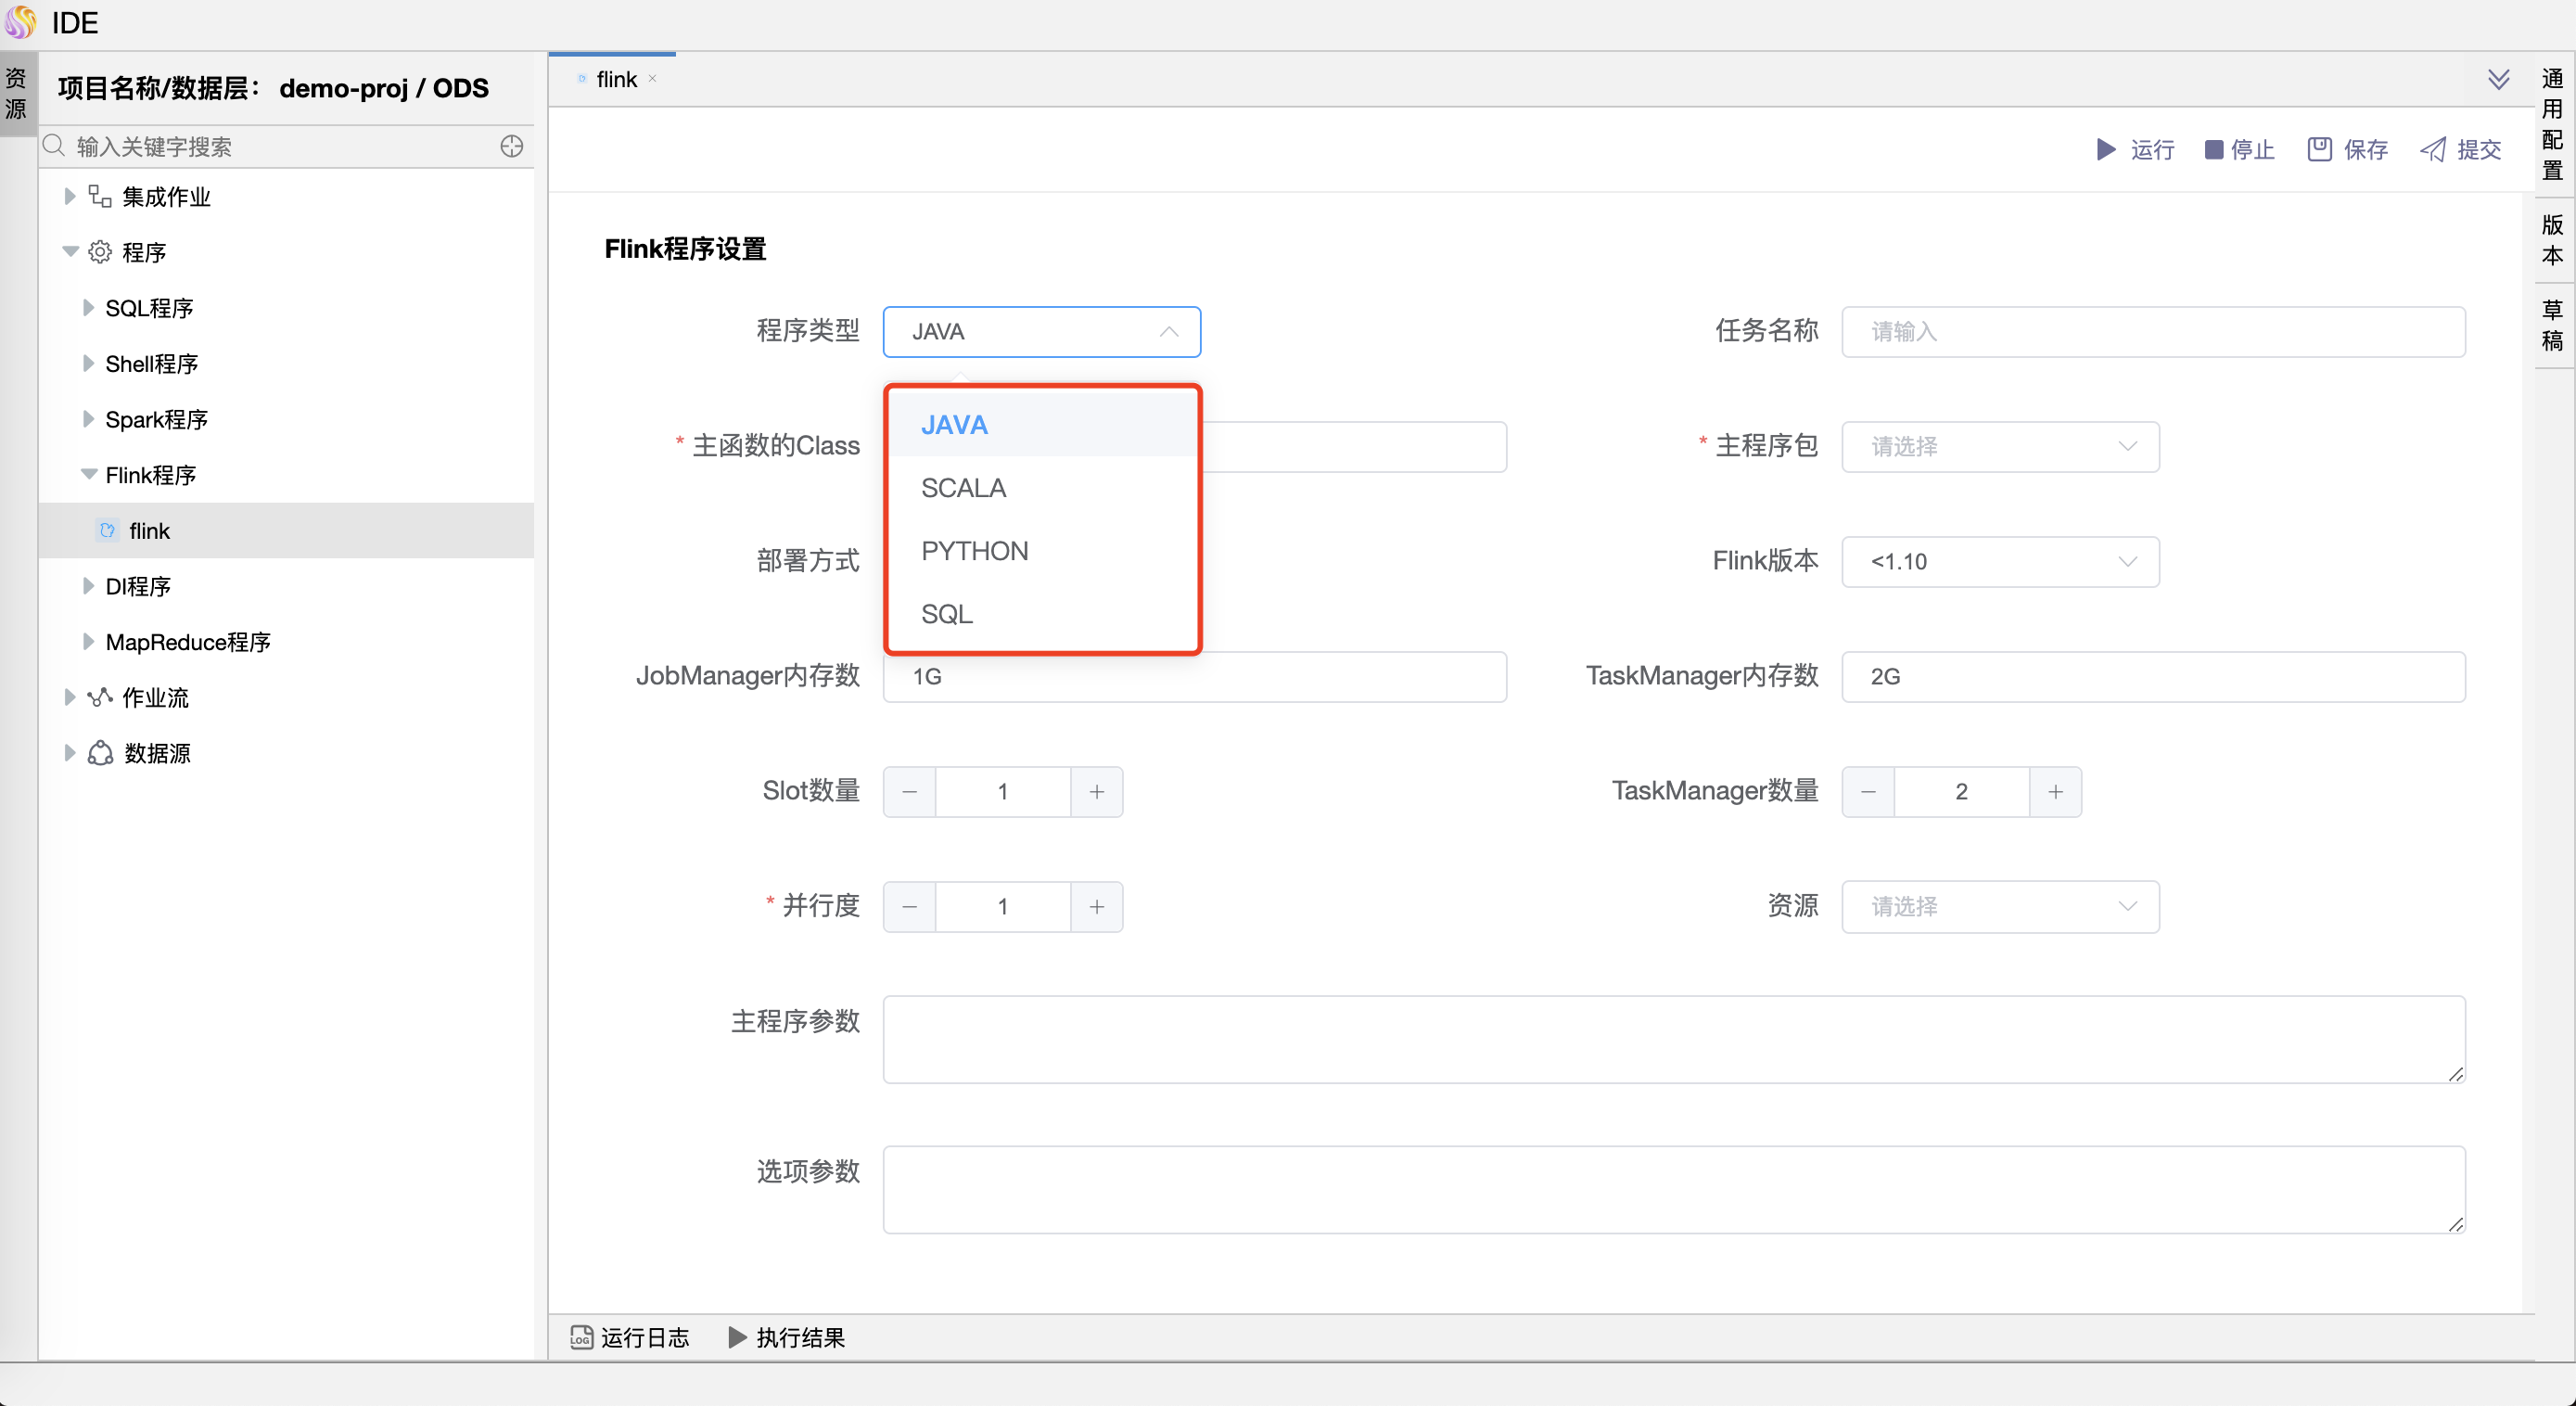The width and height of the screenshot is (2576, 1406).
Task: Click the Save disk icon
Action: tap(2319, 150)
